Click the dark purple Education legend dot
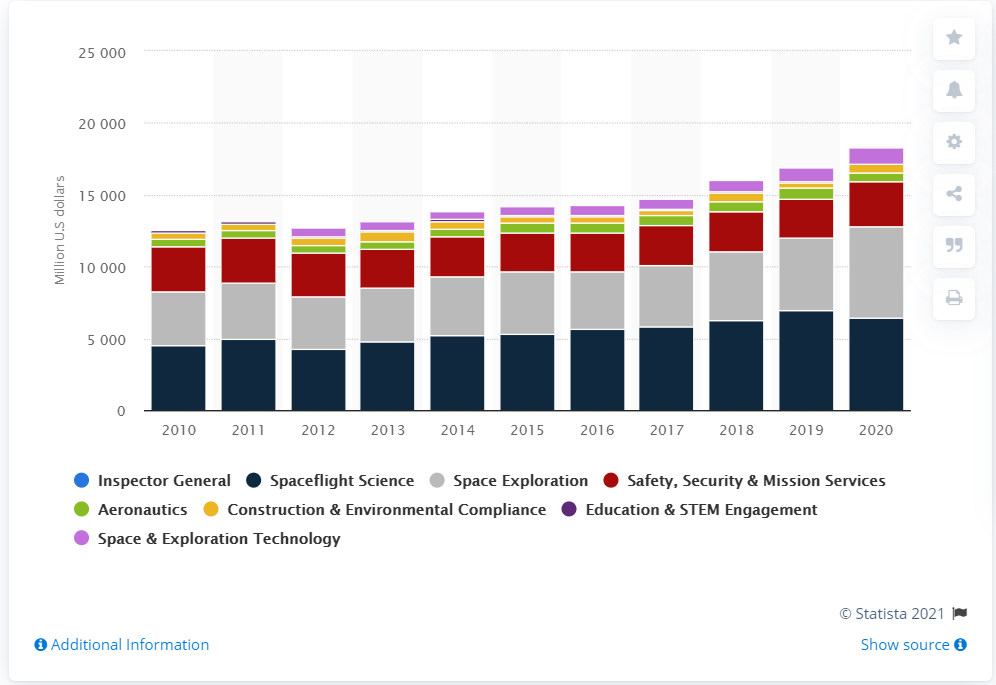This screenshot has height=685, width=996. [x=569, y=510]
